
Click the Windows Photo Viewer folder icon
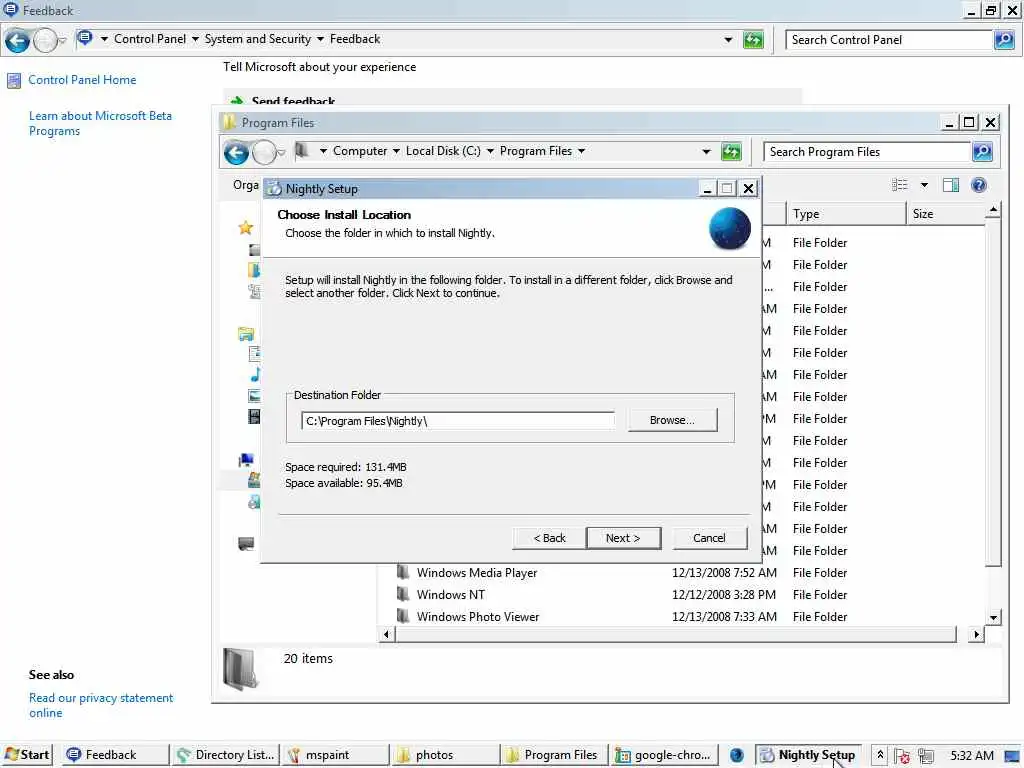click(x=403, y=616)
